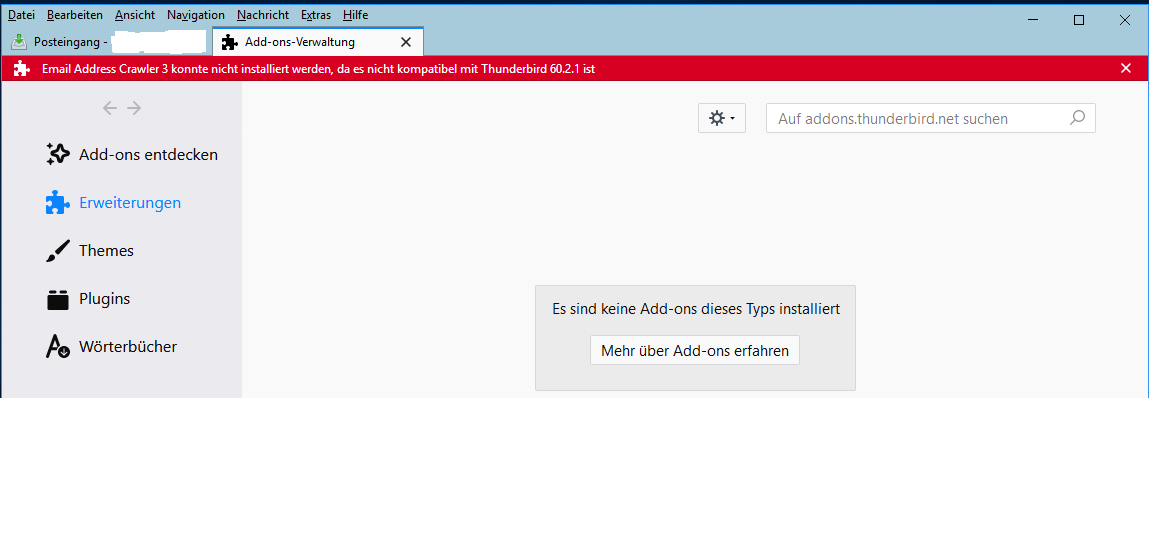This screenshot has height=540, width=1149.
Task: Open the Bearbeiten menu
Action: tap(75, 15)
